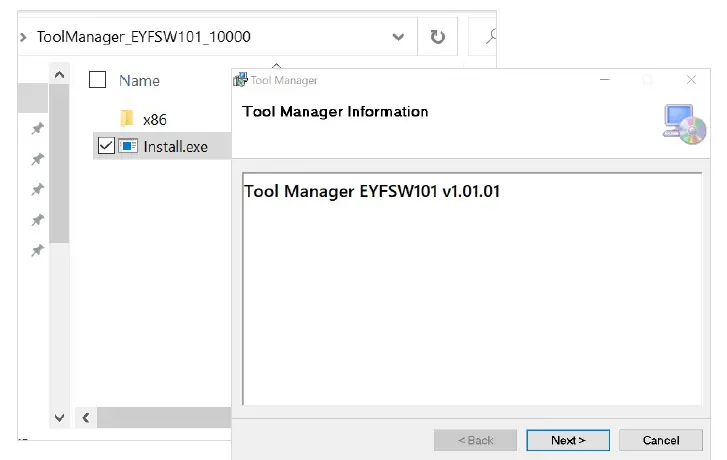The height and width of the screenshot is (460, 727).
Task: Click the navigation pane scroll down arrow
Action: [59, 417]
